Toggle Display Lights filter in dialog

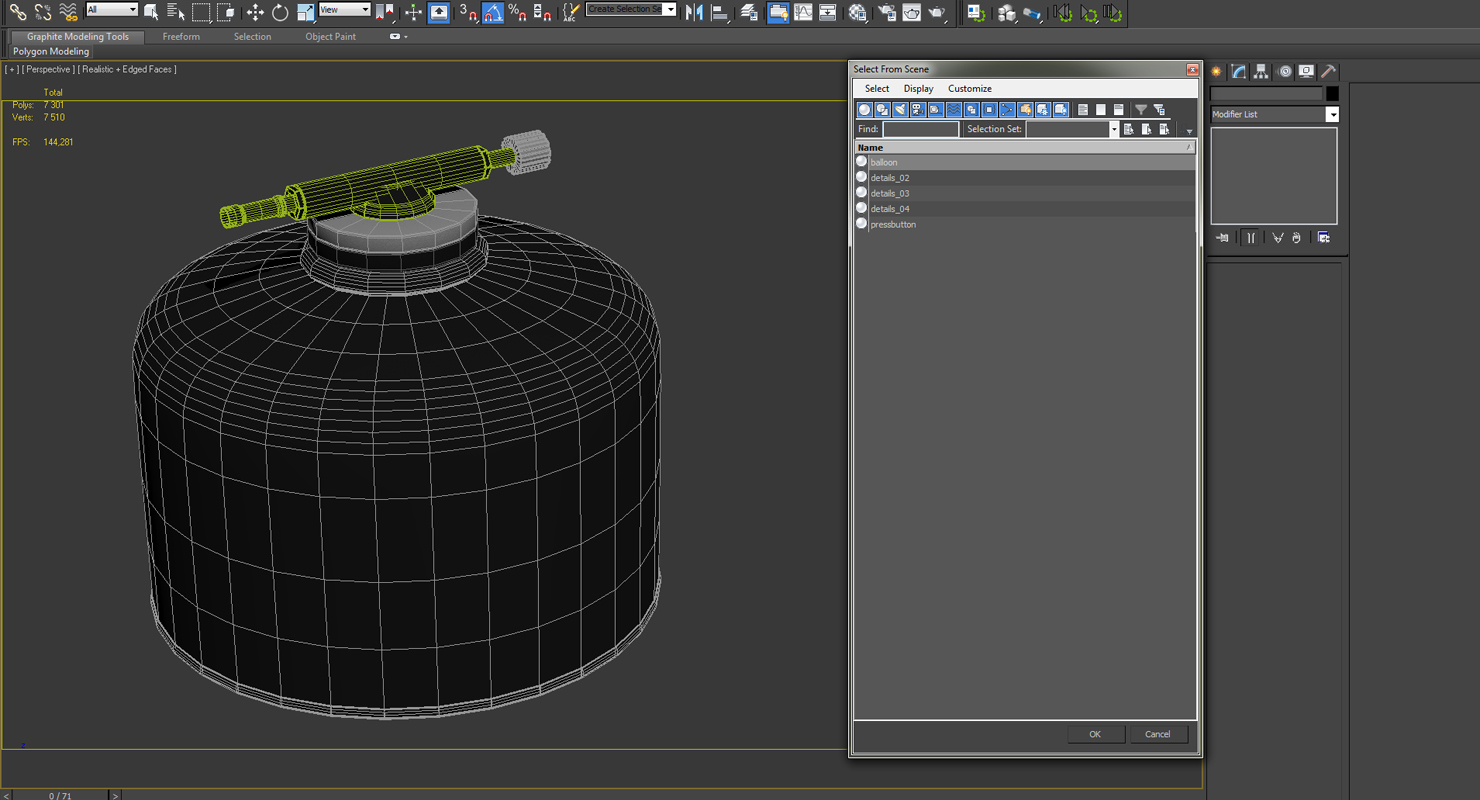(x=900, y=109)
